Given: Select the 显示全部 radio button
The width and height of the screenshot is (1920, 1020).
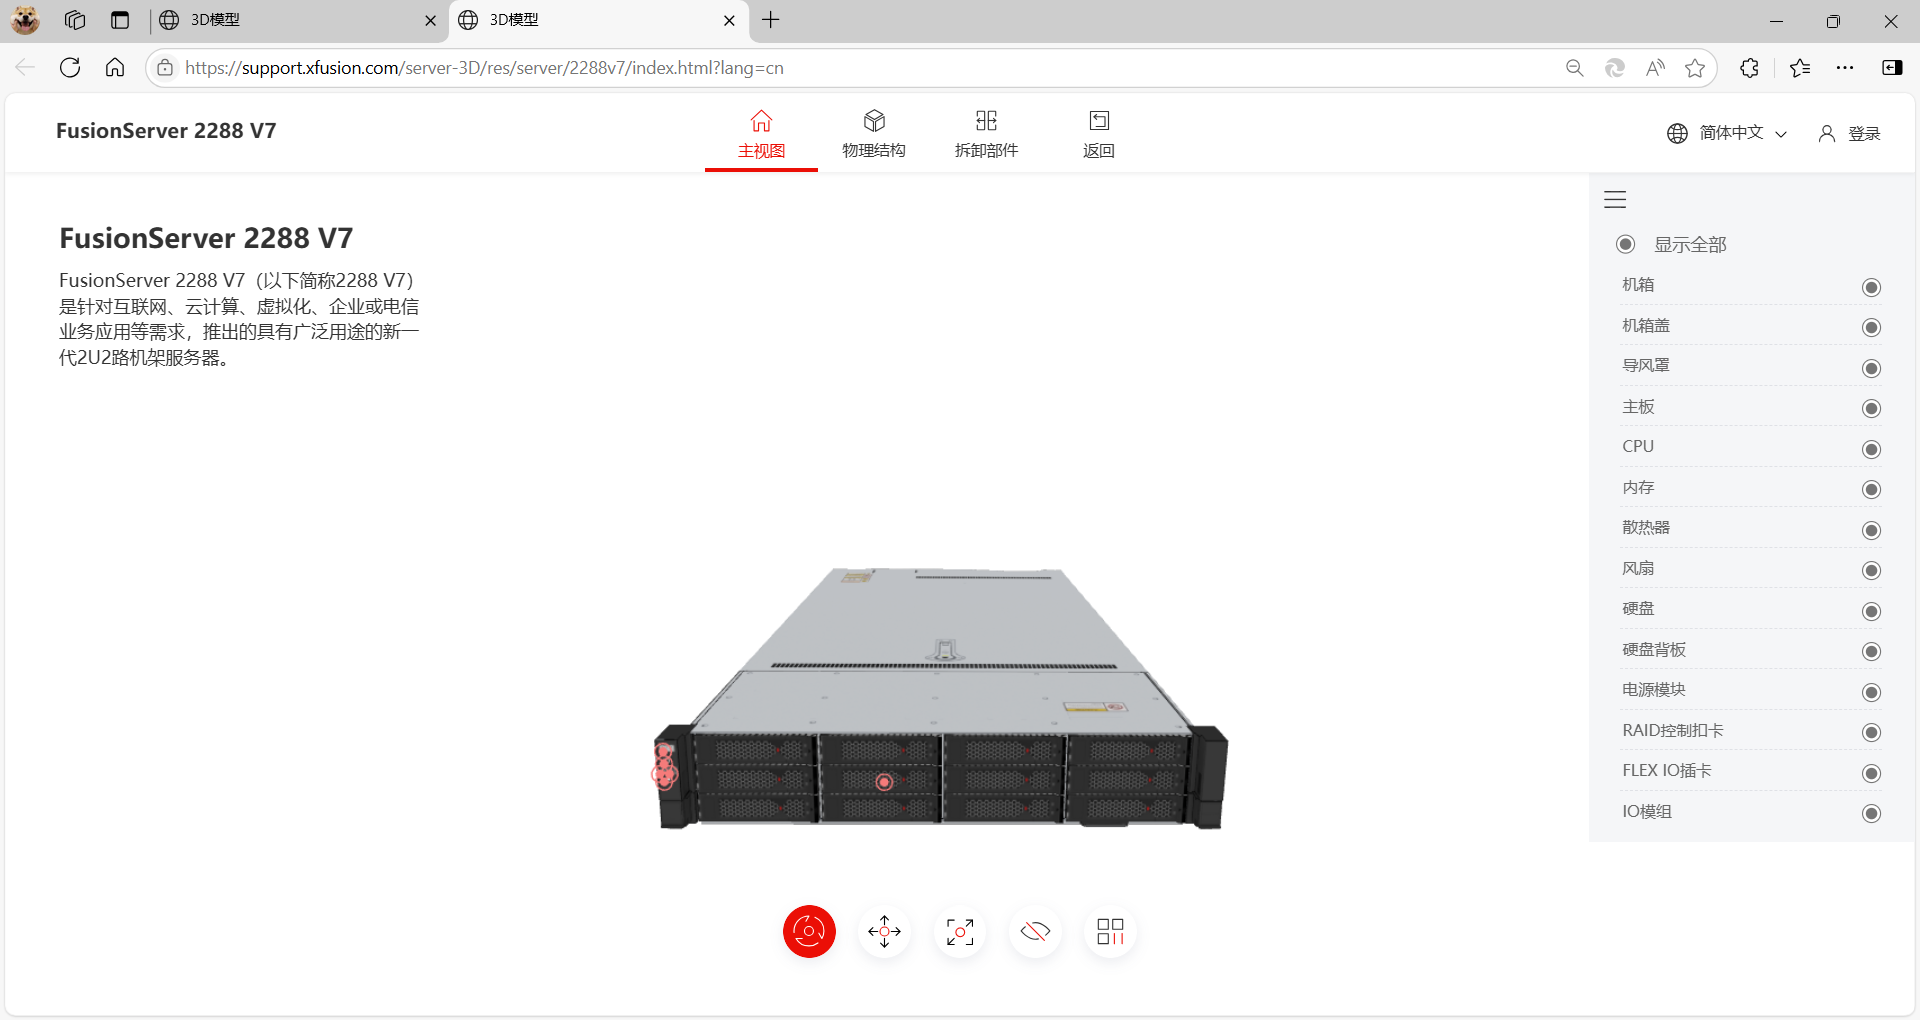Looking at the screenshot, I should coord(1626,245).
